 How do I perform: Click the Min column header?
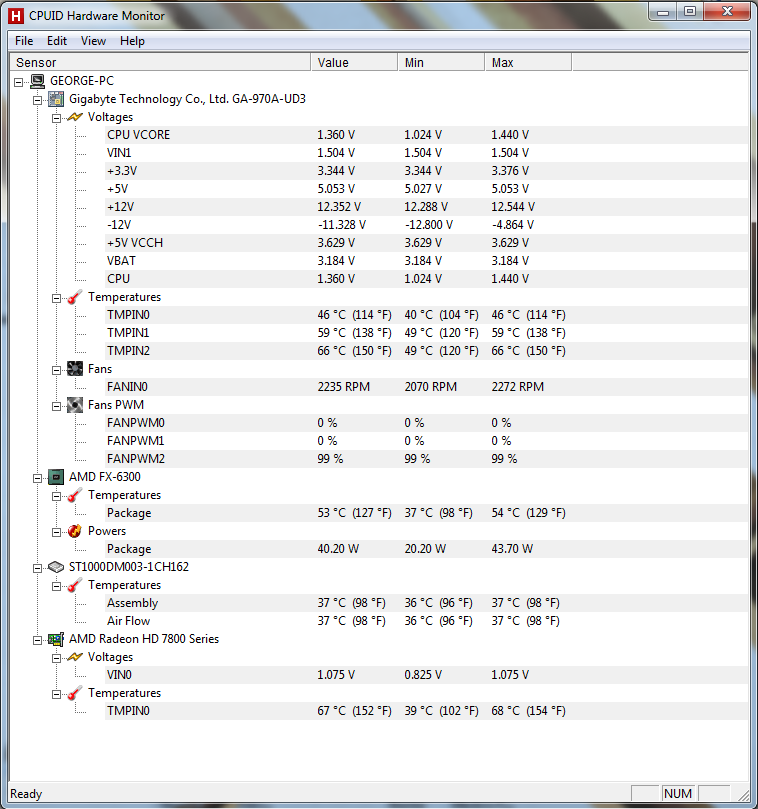tap(441, 62)
